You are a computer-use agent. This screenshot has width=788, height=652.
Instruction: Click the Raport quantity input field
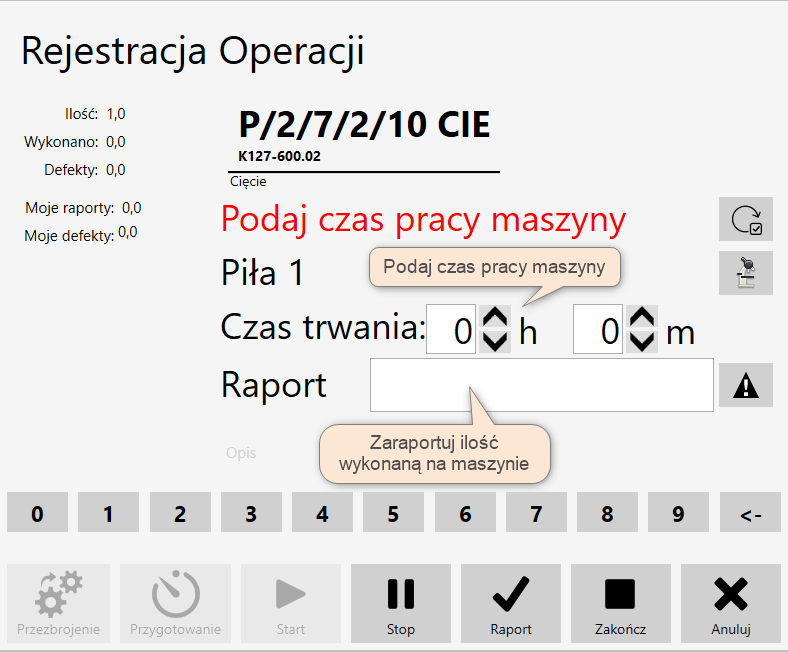[x=541, y=385]
